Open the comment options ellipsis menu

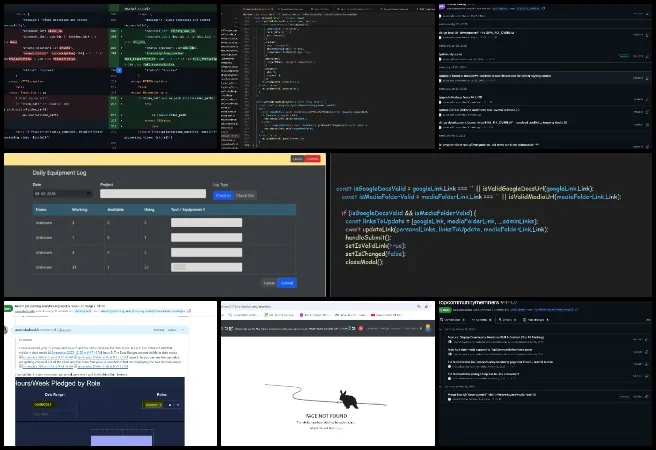(x=182, y=330)
